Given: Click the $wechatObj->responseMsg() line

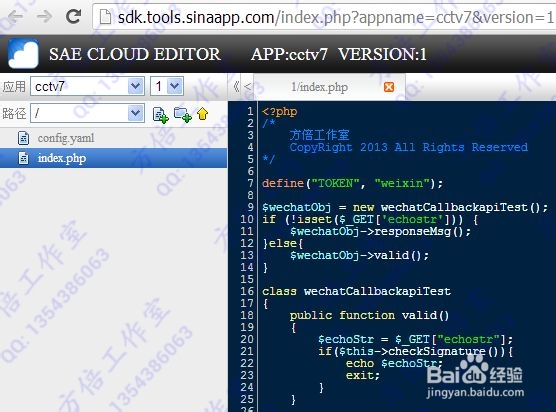Looking at the screenshot, I should tap(380, 231).
